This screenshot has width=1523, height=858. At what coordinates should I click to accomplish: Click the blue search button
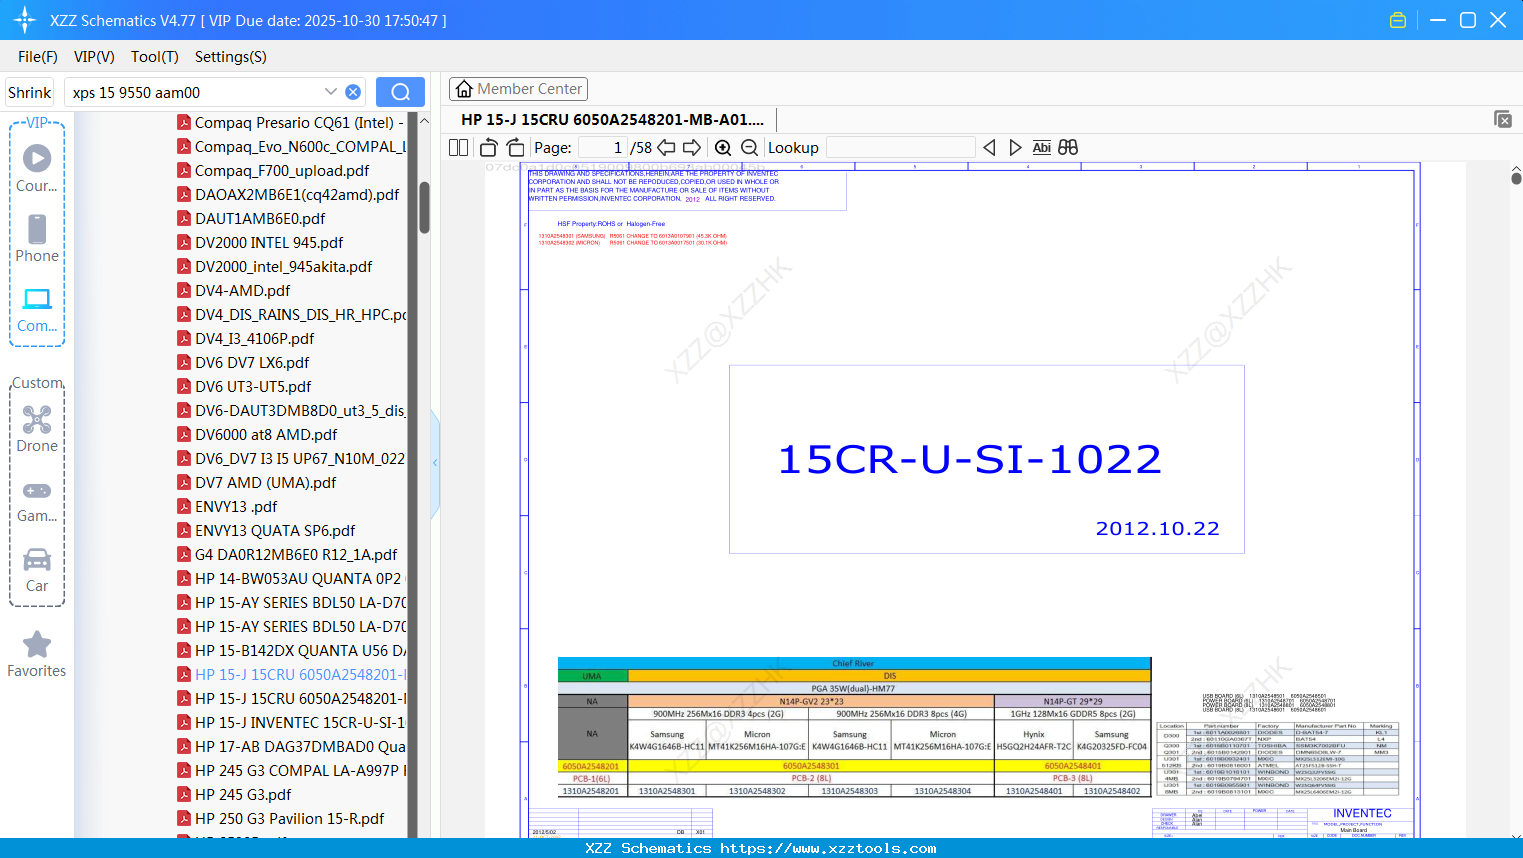click(x=400, y=92)
